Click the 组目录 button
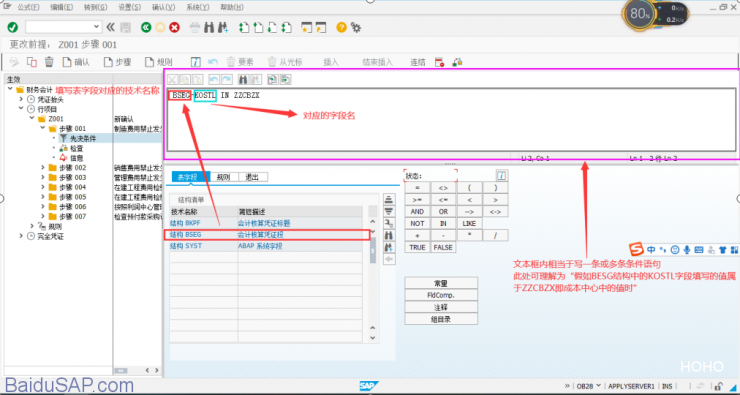 [x=441, y=319]
